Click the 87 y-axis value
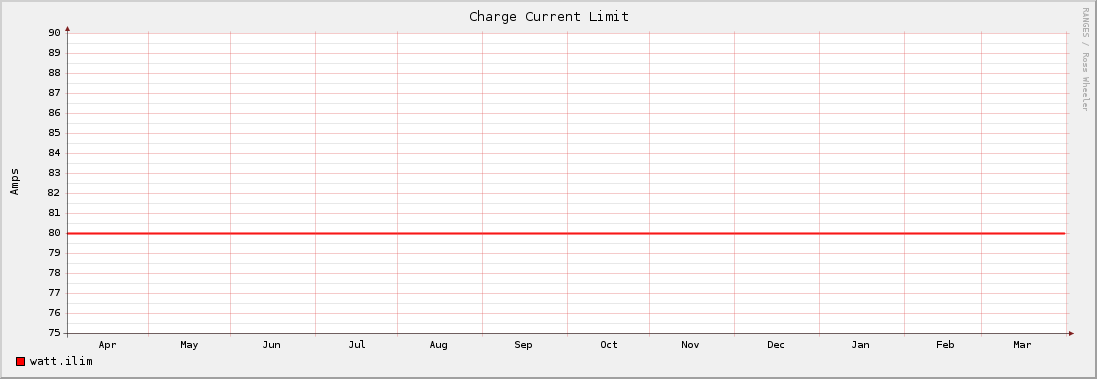 tap(55, 93)
